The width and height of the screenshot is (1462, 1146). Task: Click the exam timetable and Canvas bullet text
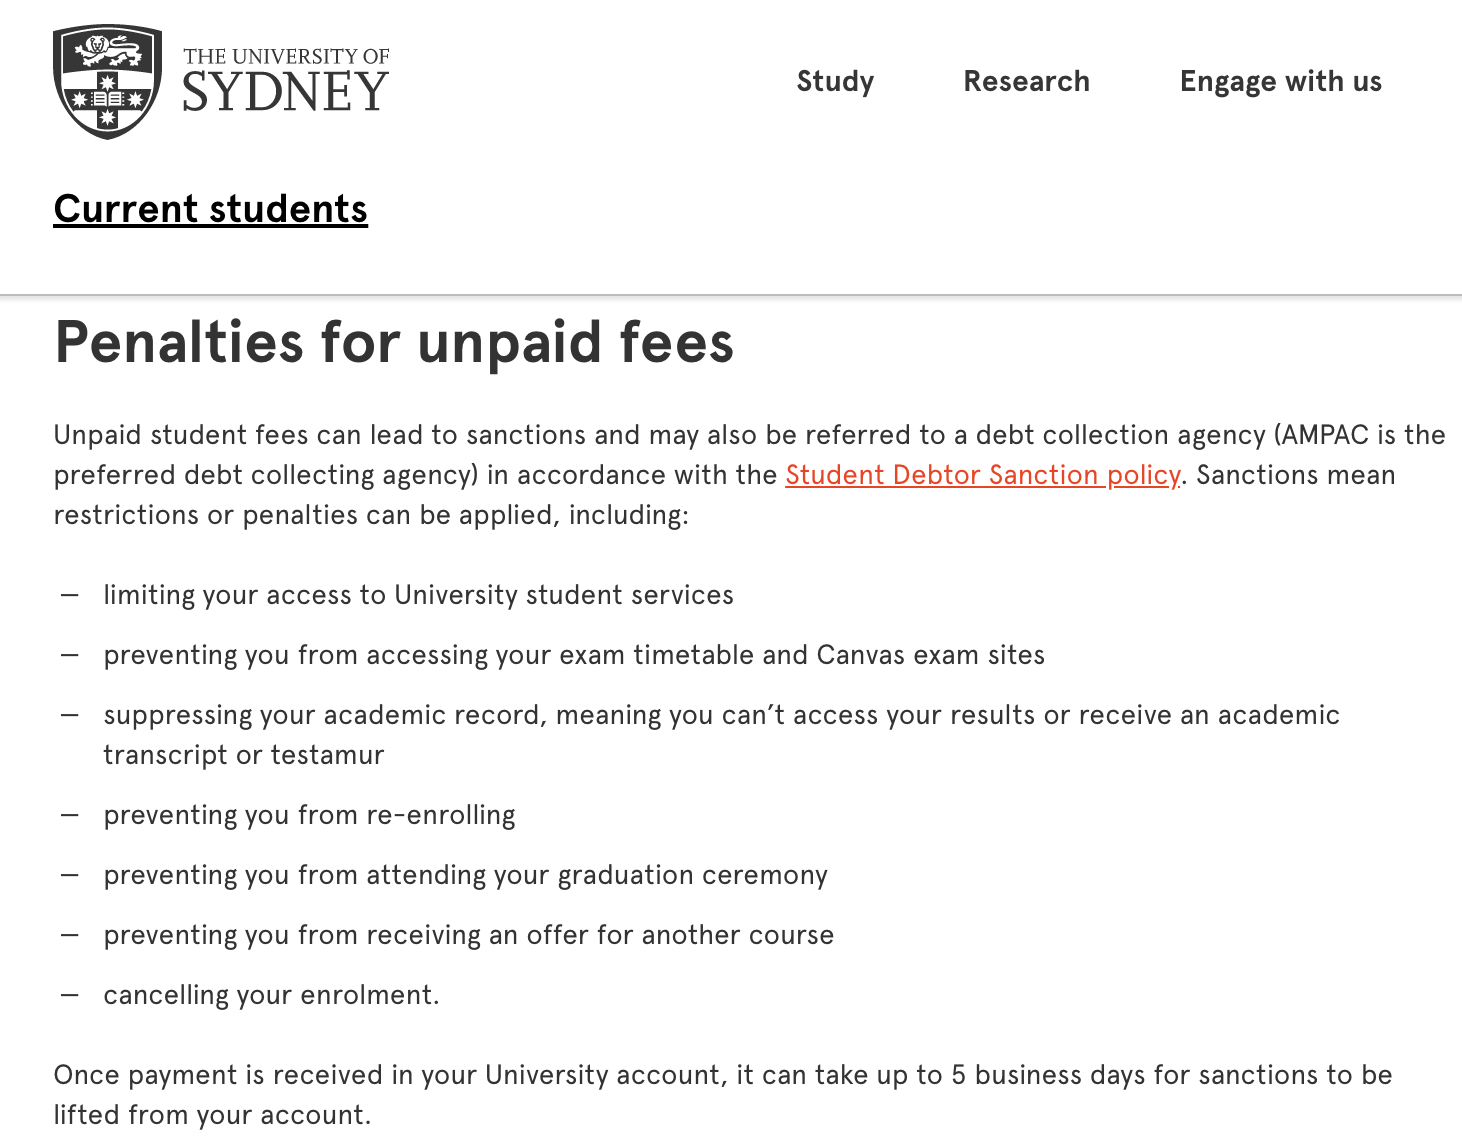tap(574, 655)
